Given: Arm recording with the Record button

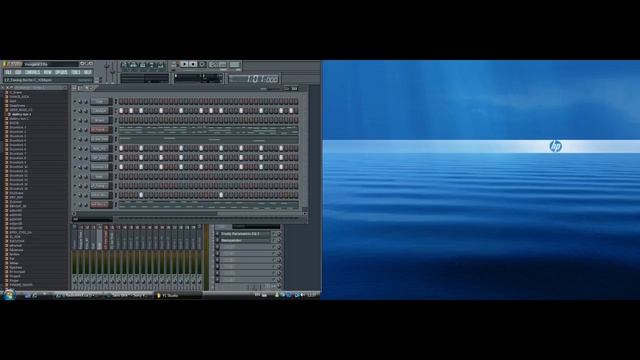Looking at the screenshot, I should [202, 64].
